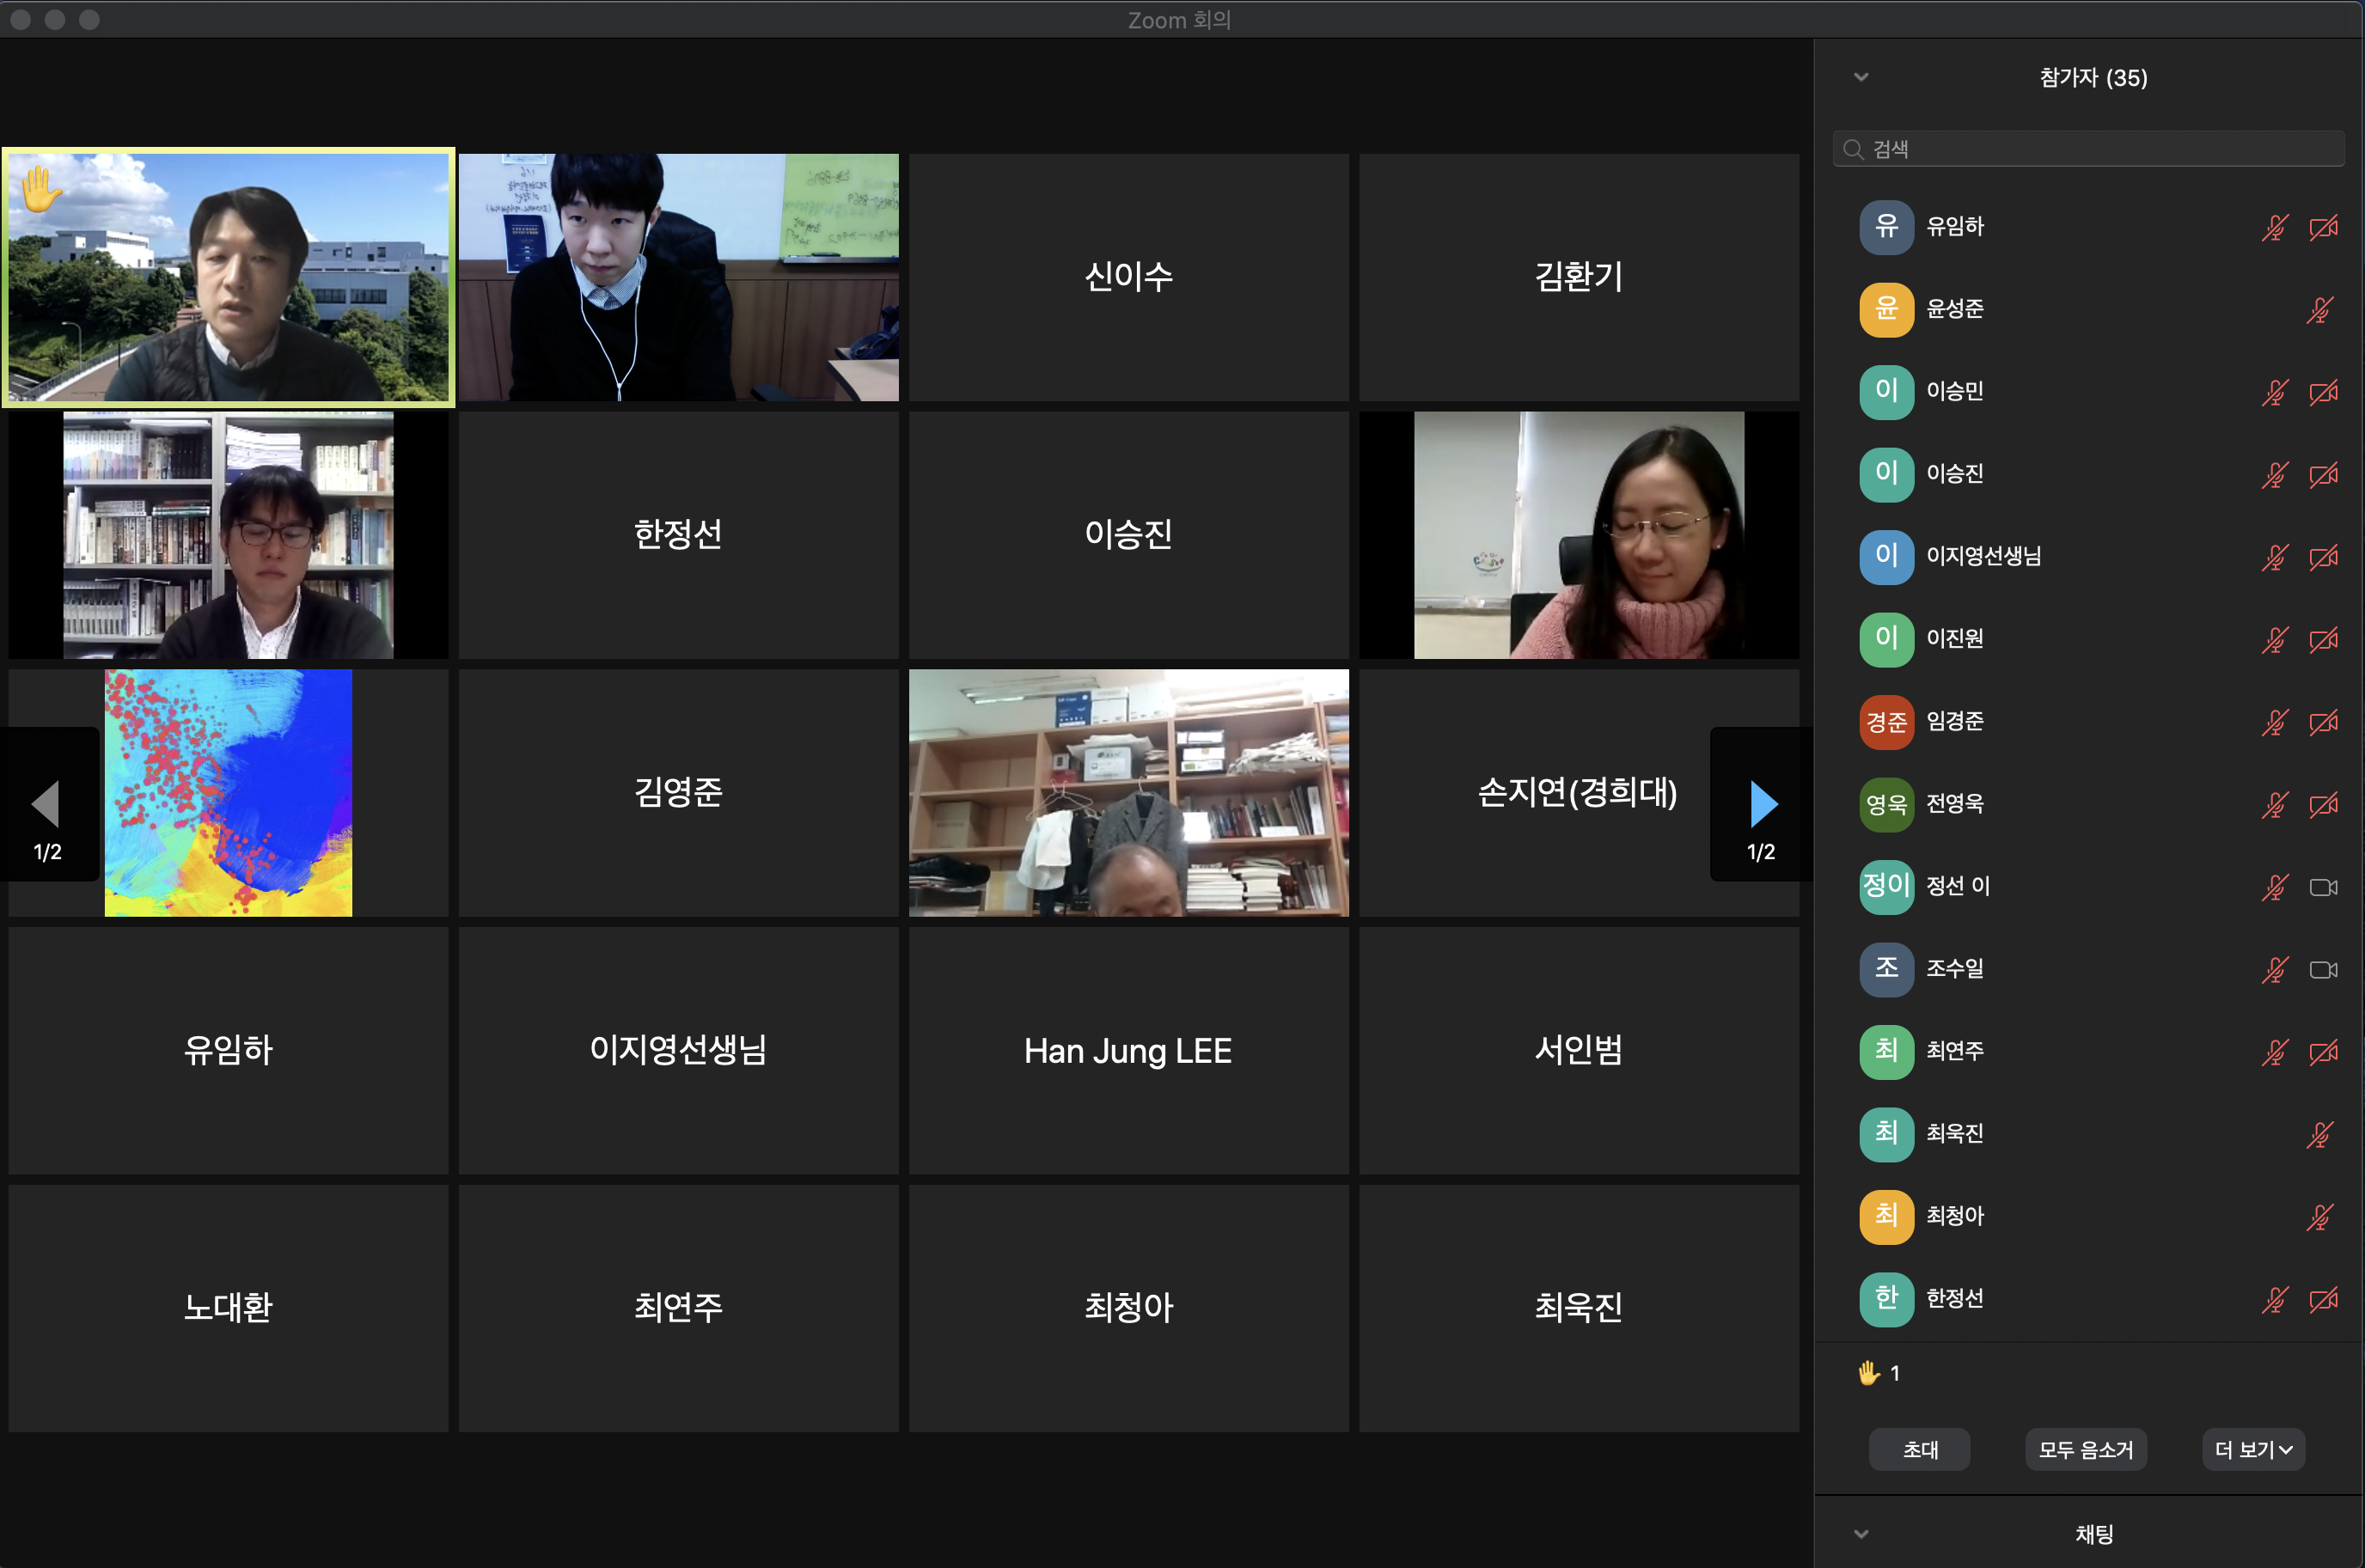
Task: Select the 손지연(경희대) participant tile
Action: click(x=1578, y=793)
